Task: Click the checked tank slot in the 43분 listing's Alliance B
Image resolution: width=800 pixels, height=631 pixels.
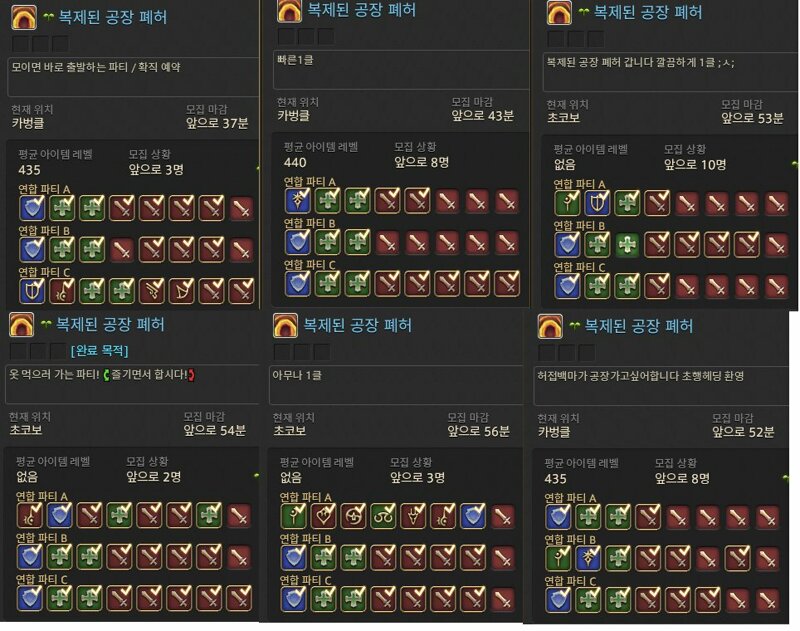Action: tap(298, 242)
